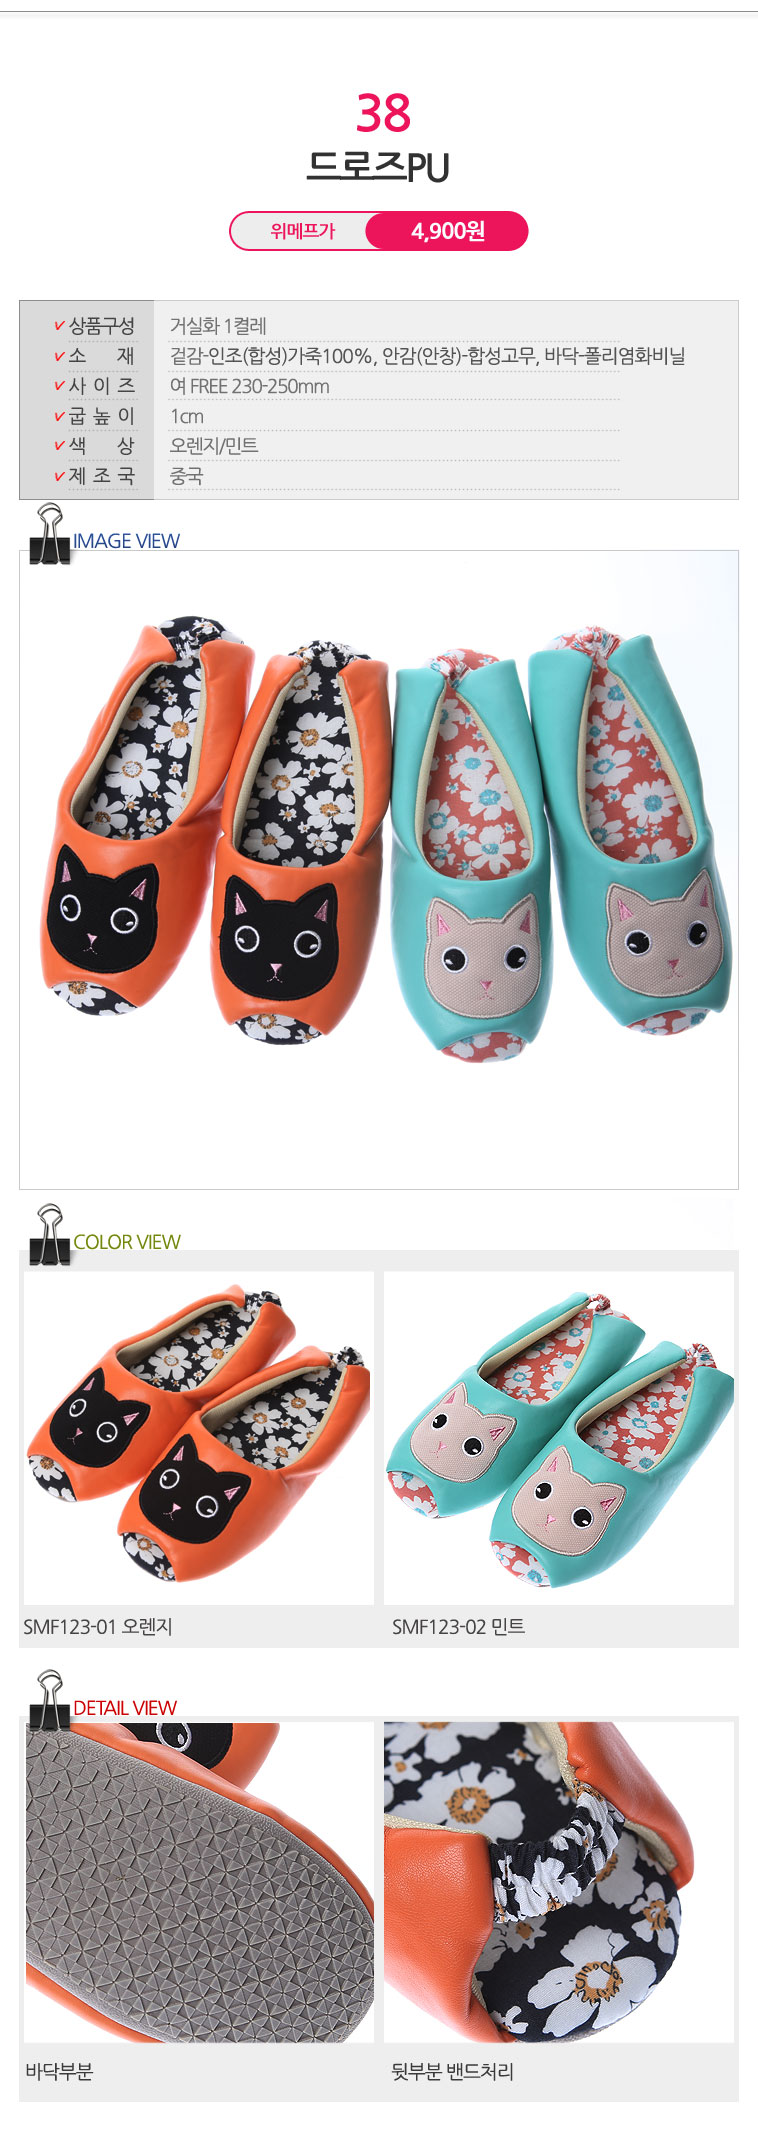Click the binder clip icon beside COLOR VIEW
758x2150 pixels.
click(49, 1235)
